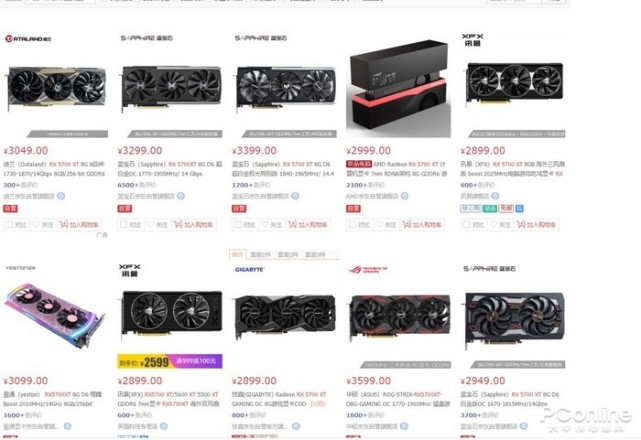This screenshot has height=440, width=641.
Task: Follow the ¥3399 Sapphire card via the heart icon
Action: 264,224
